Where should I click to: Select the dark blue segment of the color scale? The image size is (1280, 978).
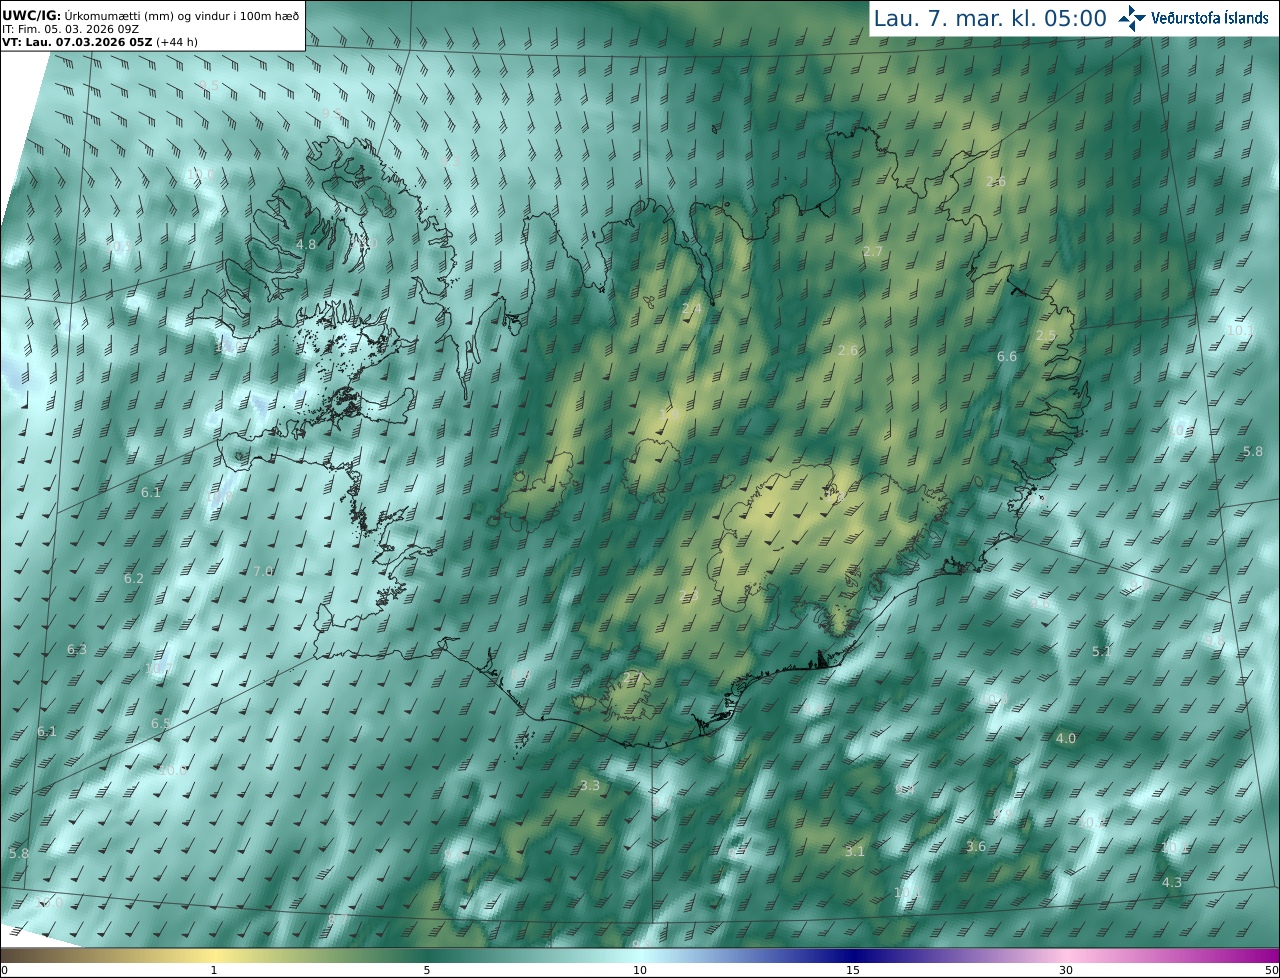point(853,955)
